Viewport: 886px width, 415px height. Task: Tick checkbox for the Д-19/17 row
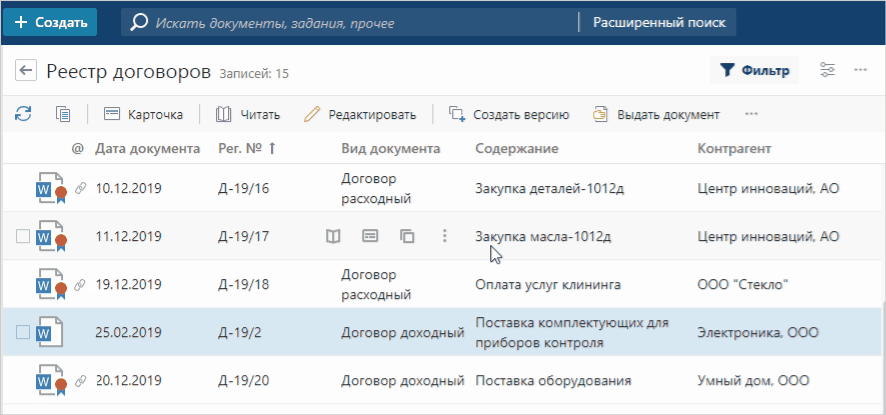tap(23, 237)
